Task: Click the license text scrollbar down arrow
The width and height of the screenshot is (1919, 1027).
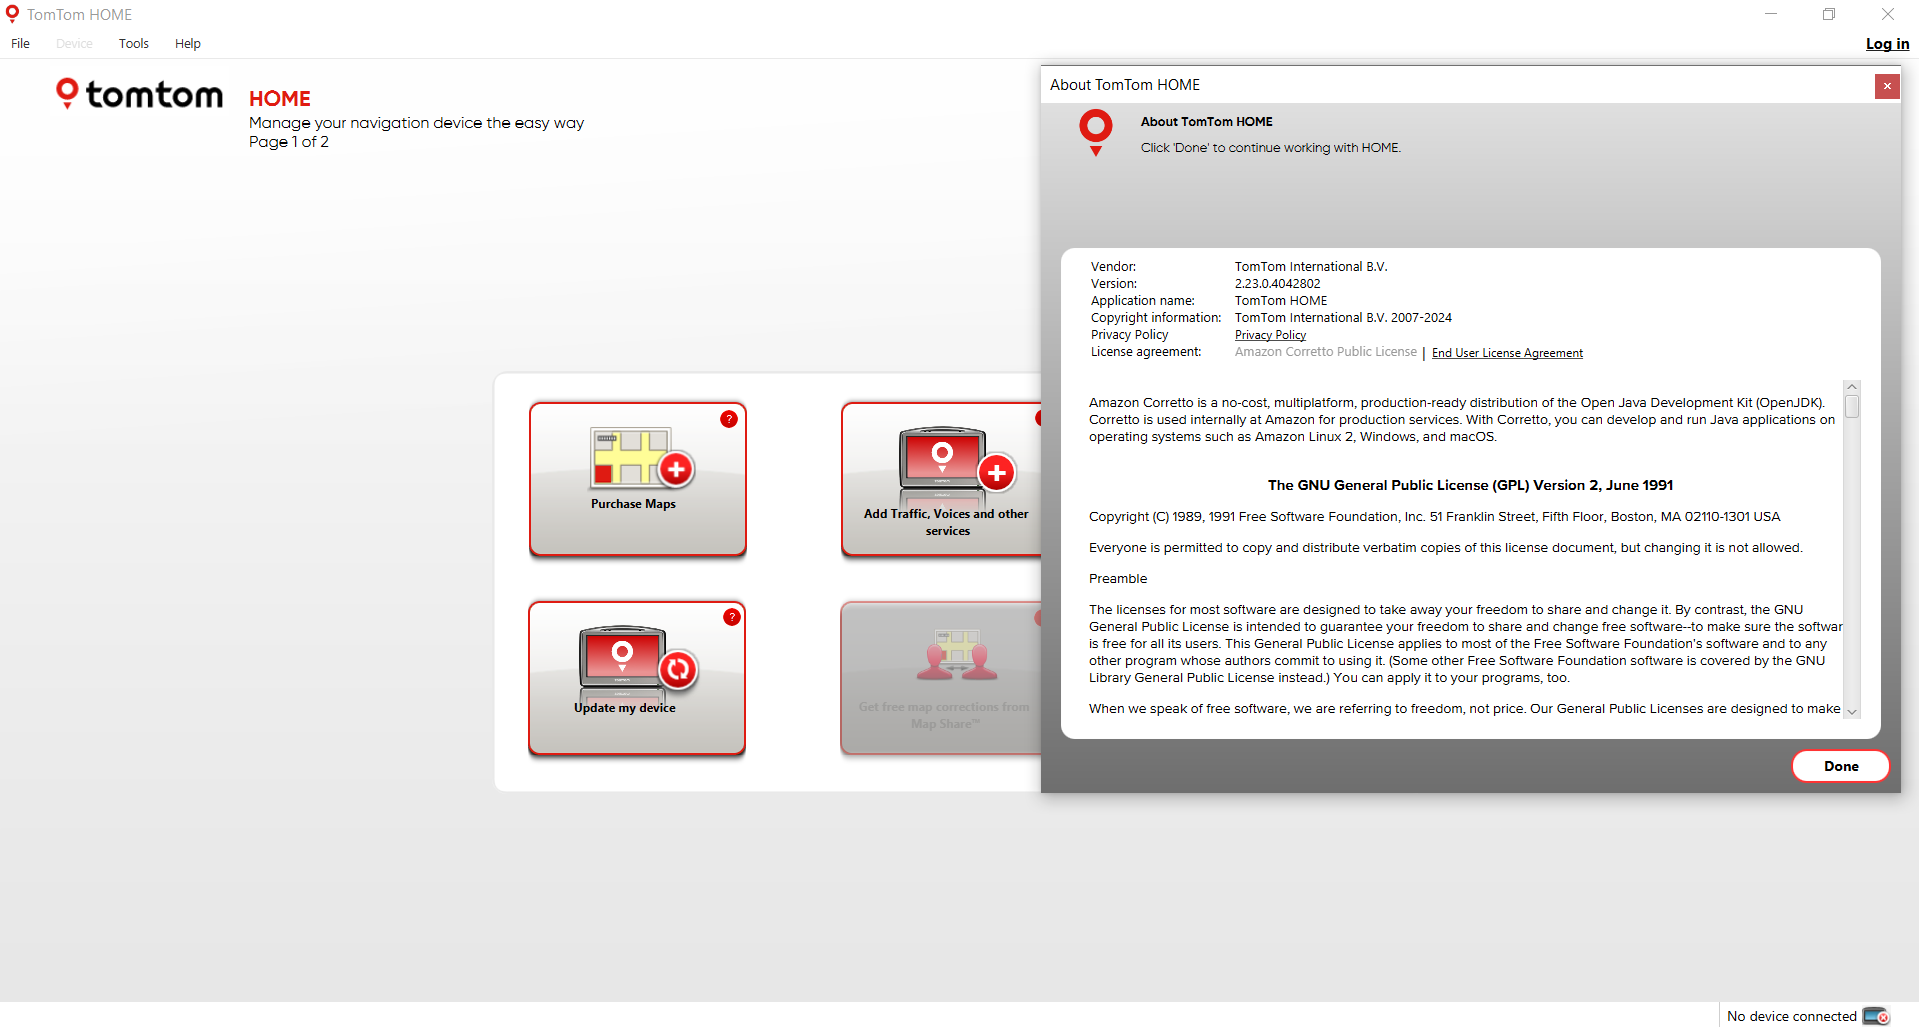Action: pos(1851,711)
